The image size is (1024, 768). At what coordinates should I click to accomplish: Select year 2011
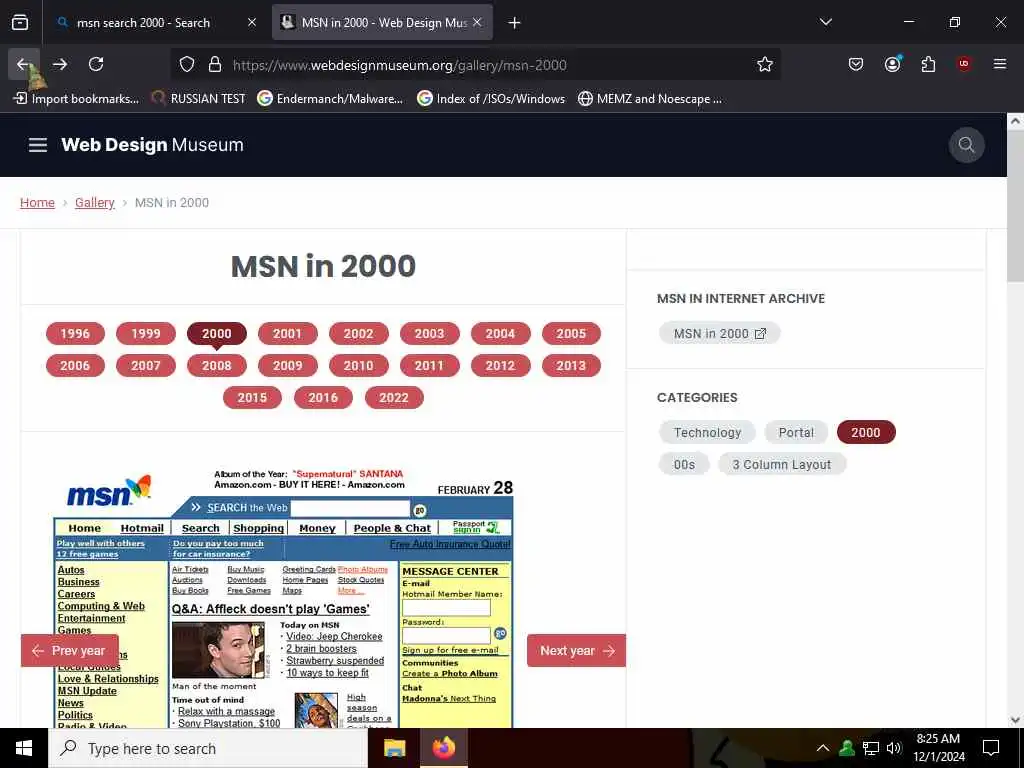429,366
